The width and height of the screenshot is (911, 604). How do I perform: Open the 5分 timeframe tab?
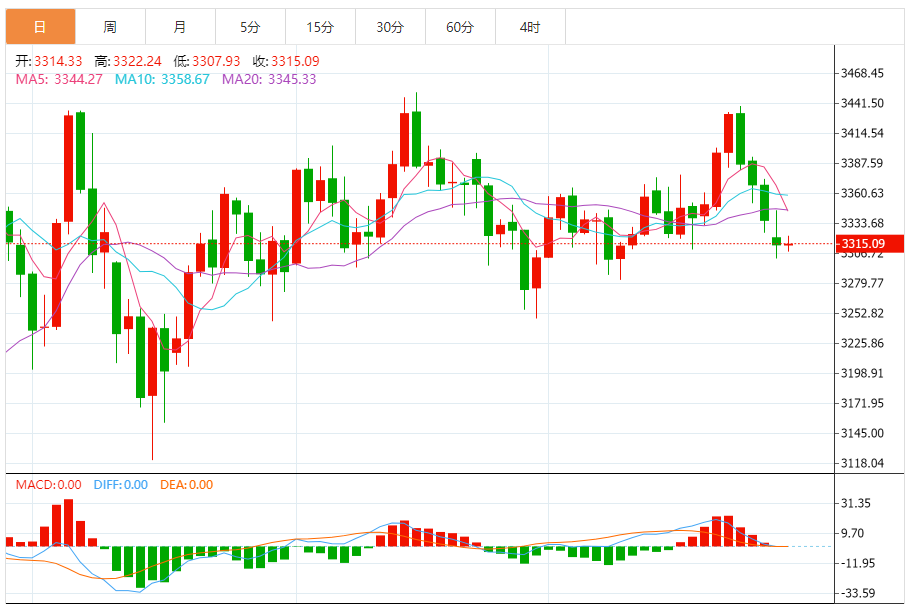tap(250, 27)
